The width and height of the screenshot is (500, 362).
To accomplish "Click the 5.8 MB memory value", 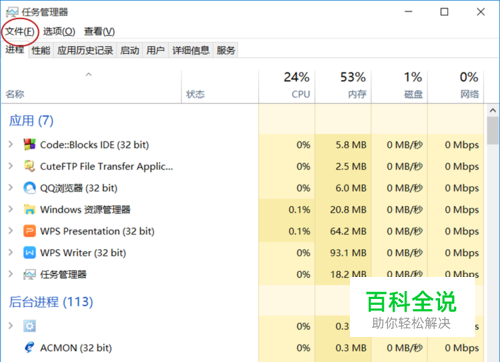I will click(x=351, y=145).
